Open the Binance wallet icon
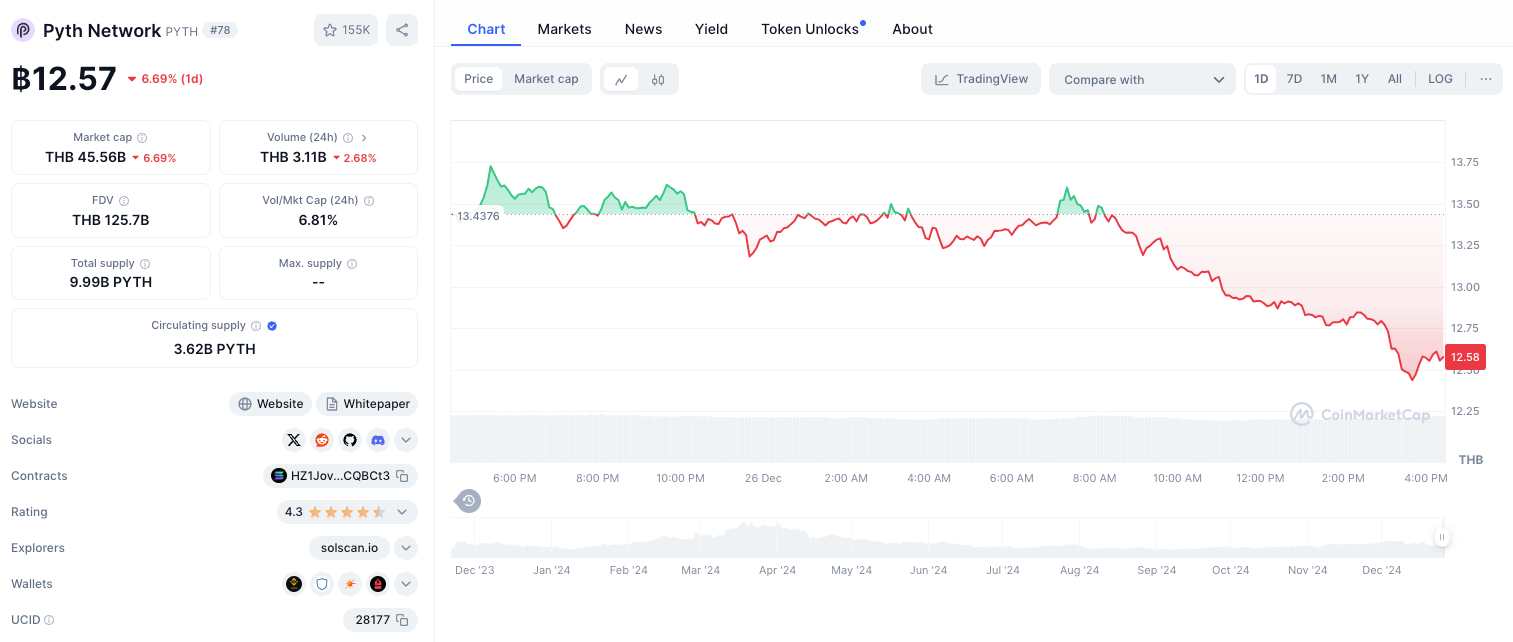 pos(294,584)
